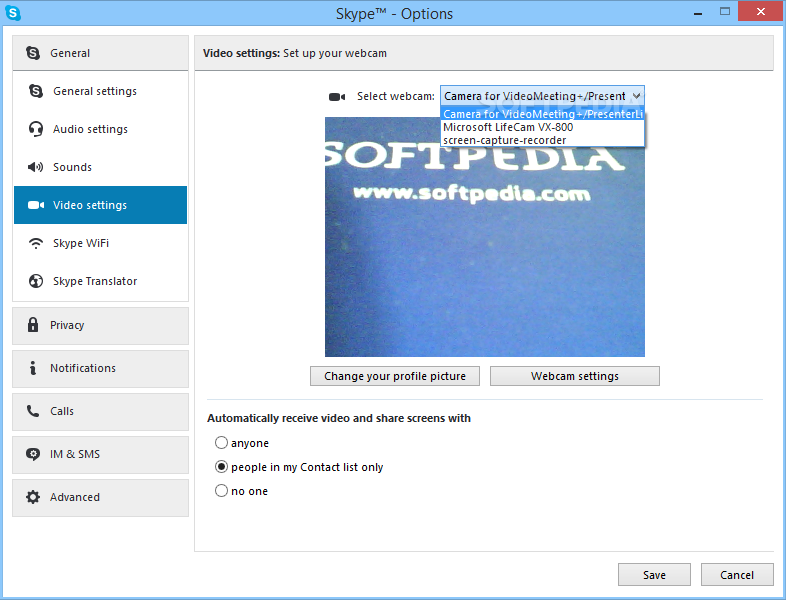Expand the Advanced section
The height and width of the screenshot is (600, 786).
click(100, 498)
